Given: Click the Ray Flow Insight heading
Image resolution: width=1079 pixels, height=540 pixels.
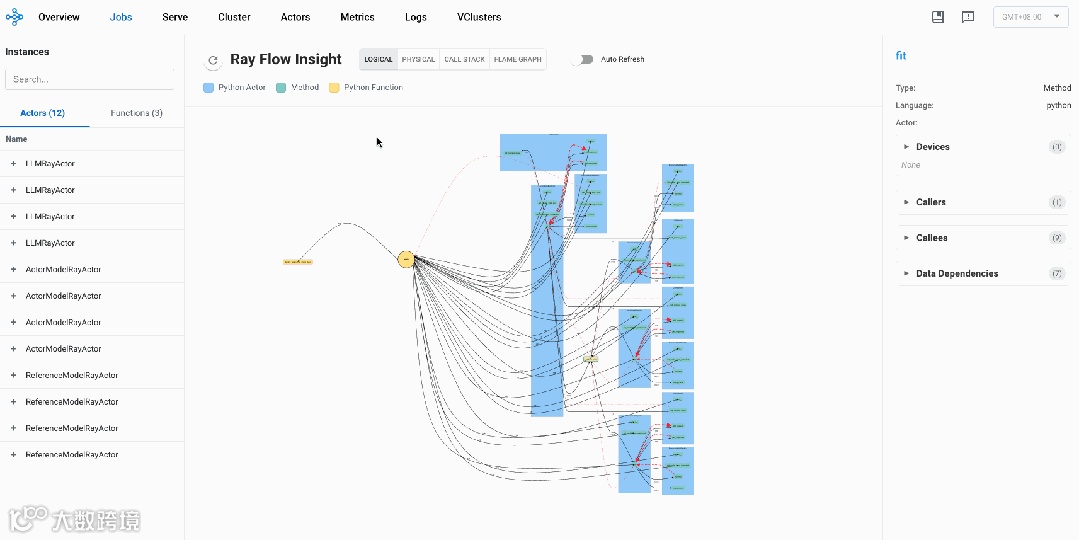Looking at the screenshot, I should pyautogui.click(x=286, y=59).
